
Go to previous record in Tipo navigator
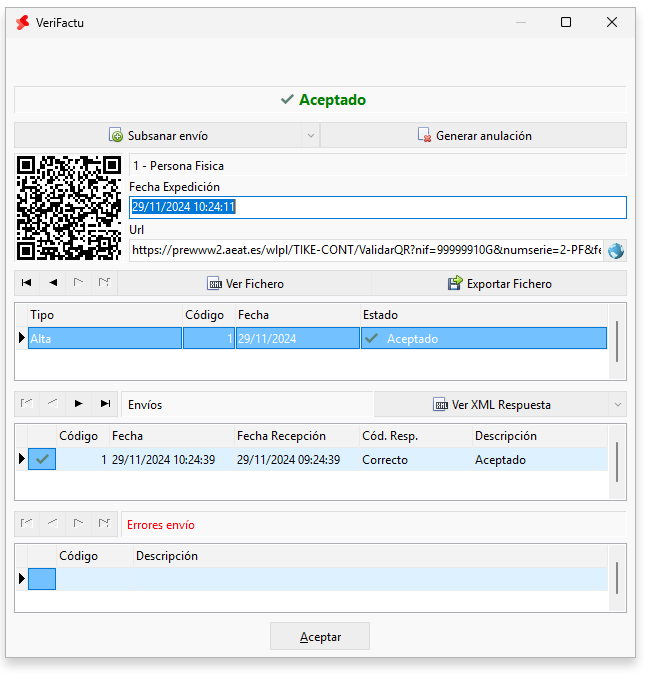pyautogui.click(x=53, y=284)
